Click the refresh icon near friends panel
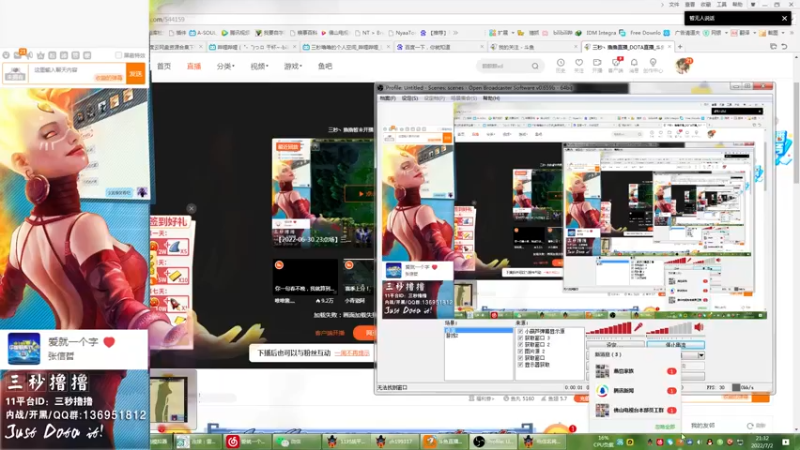The image size is (800, 450). coord(750,426)
